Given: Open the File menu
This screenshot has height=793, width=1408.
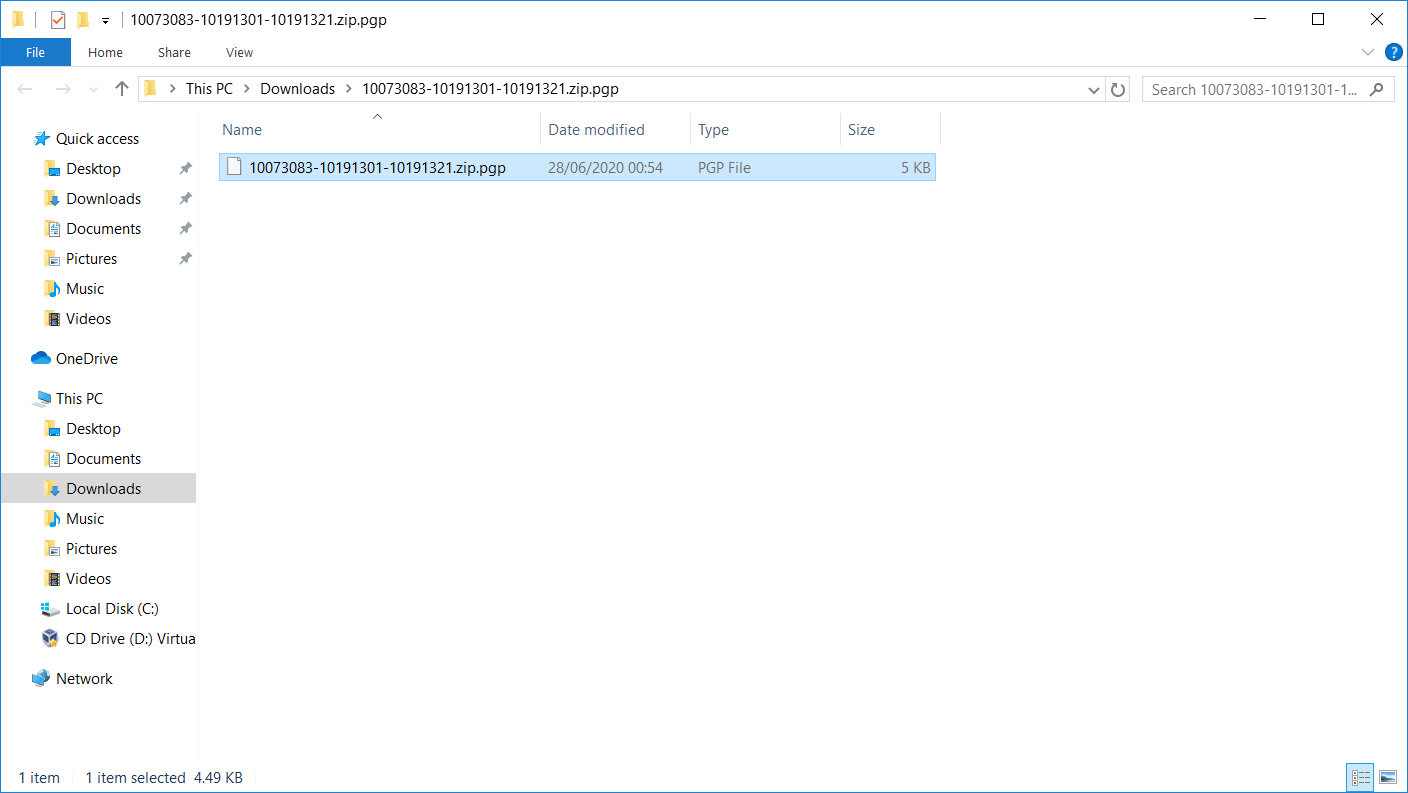Looking at the screenshot, I should tap(35, 52).
